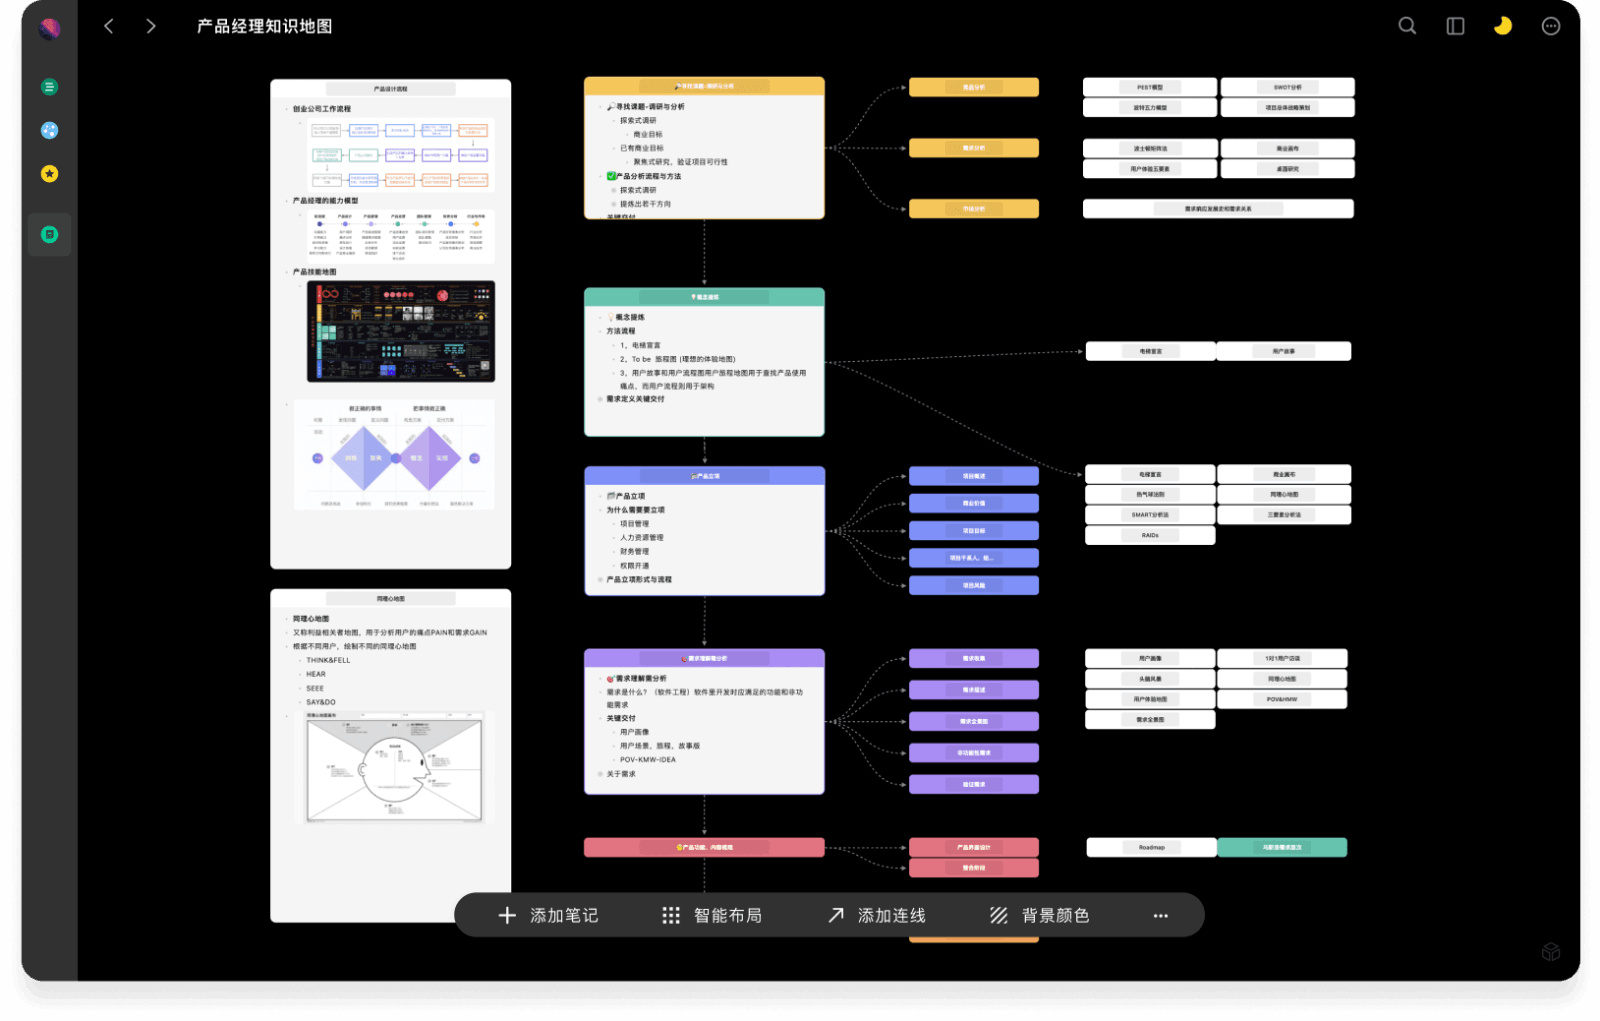The width and height of the screenshot is (1600, 1021).
Task: Click the RAIDs white node
Action: pyautogui.click(x=1150, y=535)
